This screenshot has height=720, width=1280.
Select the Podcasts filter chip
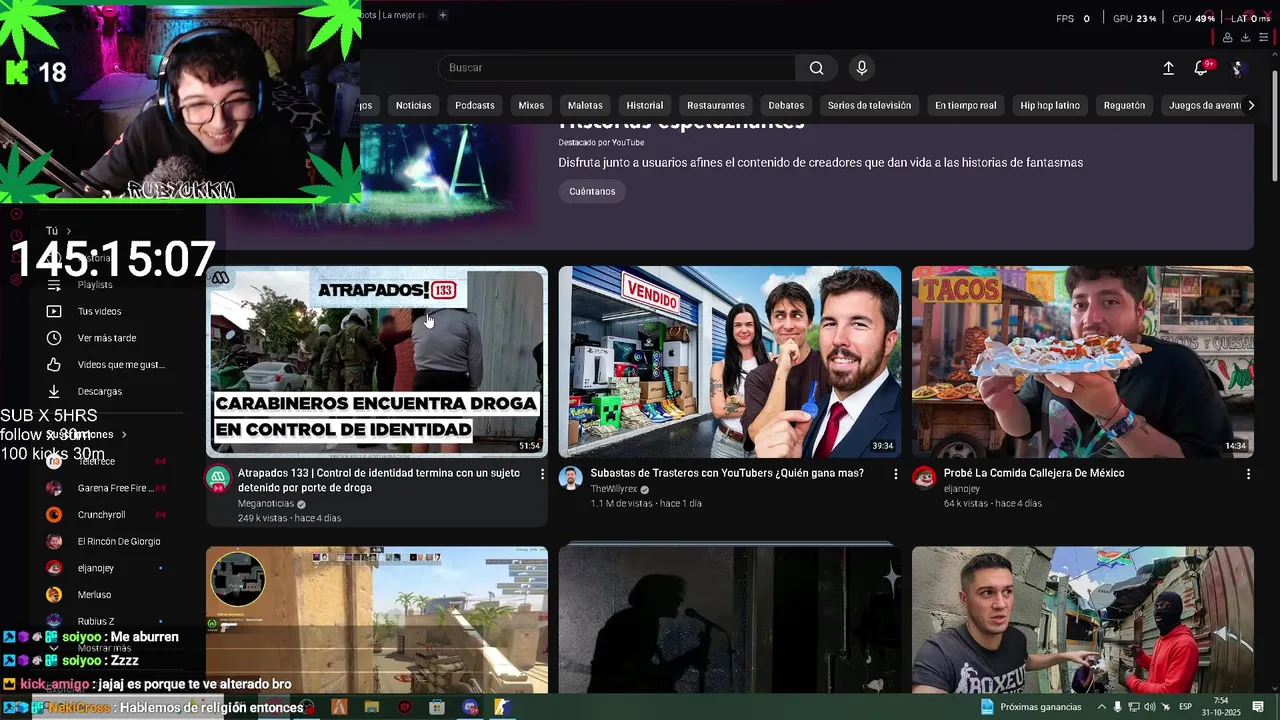click(x=475, y=105)
